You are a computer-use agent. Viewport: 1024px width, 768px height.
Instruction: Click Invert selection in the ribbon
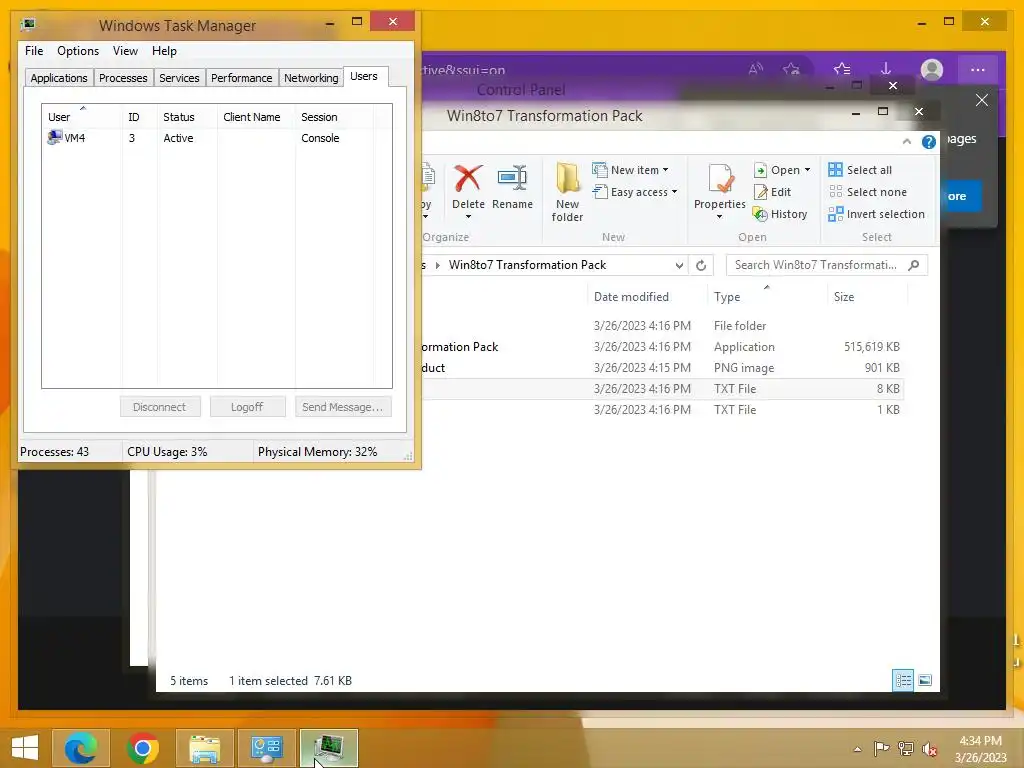click(876, 214)
